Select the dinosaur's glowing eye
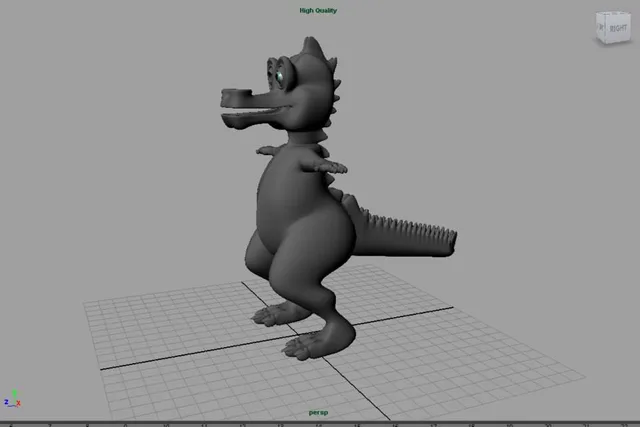 [x=280, y=76]
